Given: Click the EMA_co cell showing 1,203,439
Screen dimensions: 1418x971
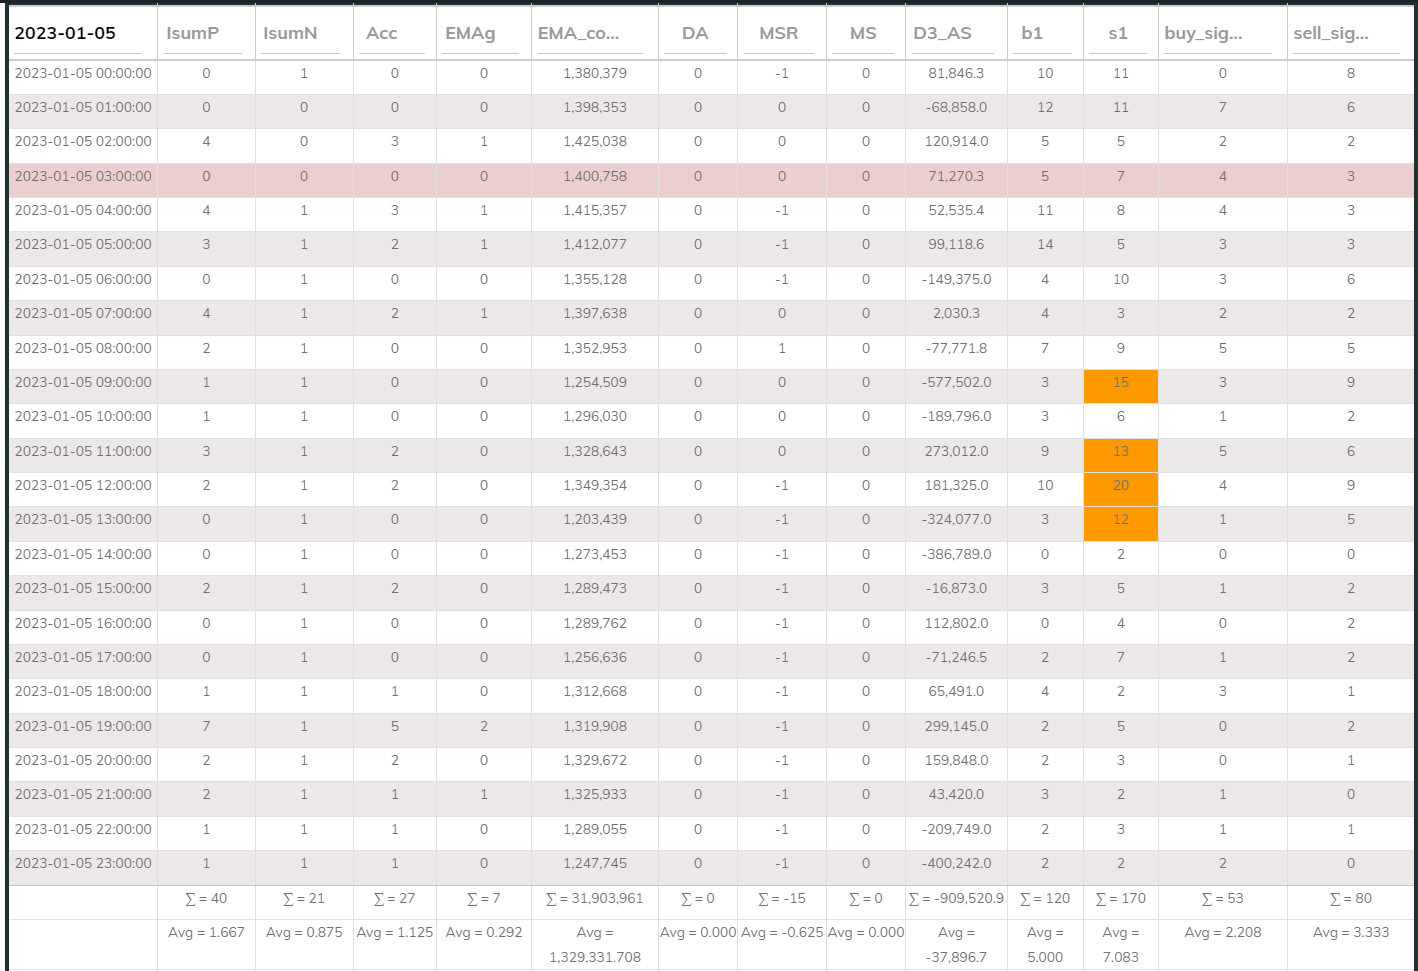Looking at the screenshot, I should pyautogui.click(x=595, y=519).
